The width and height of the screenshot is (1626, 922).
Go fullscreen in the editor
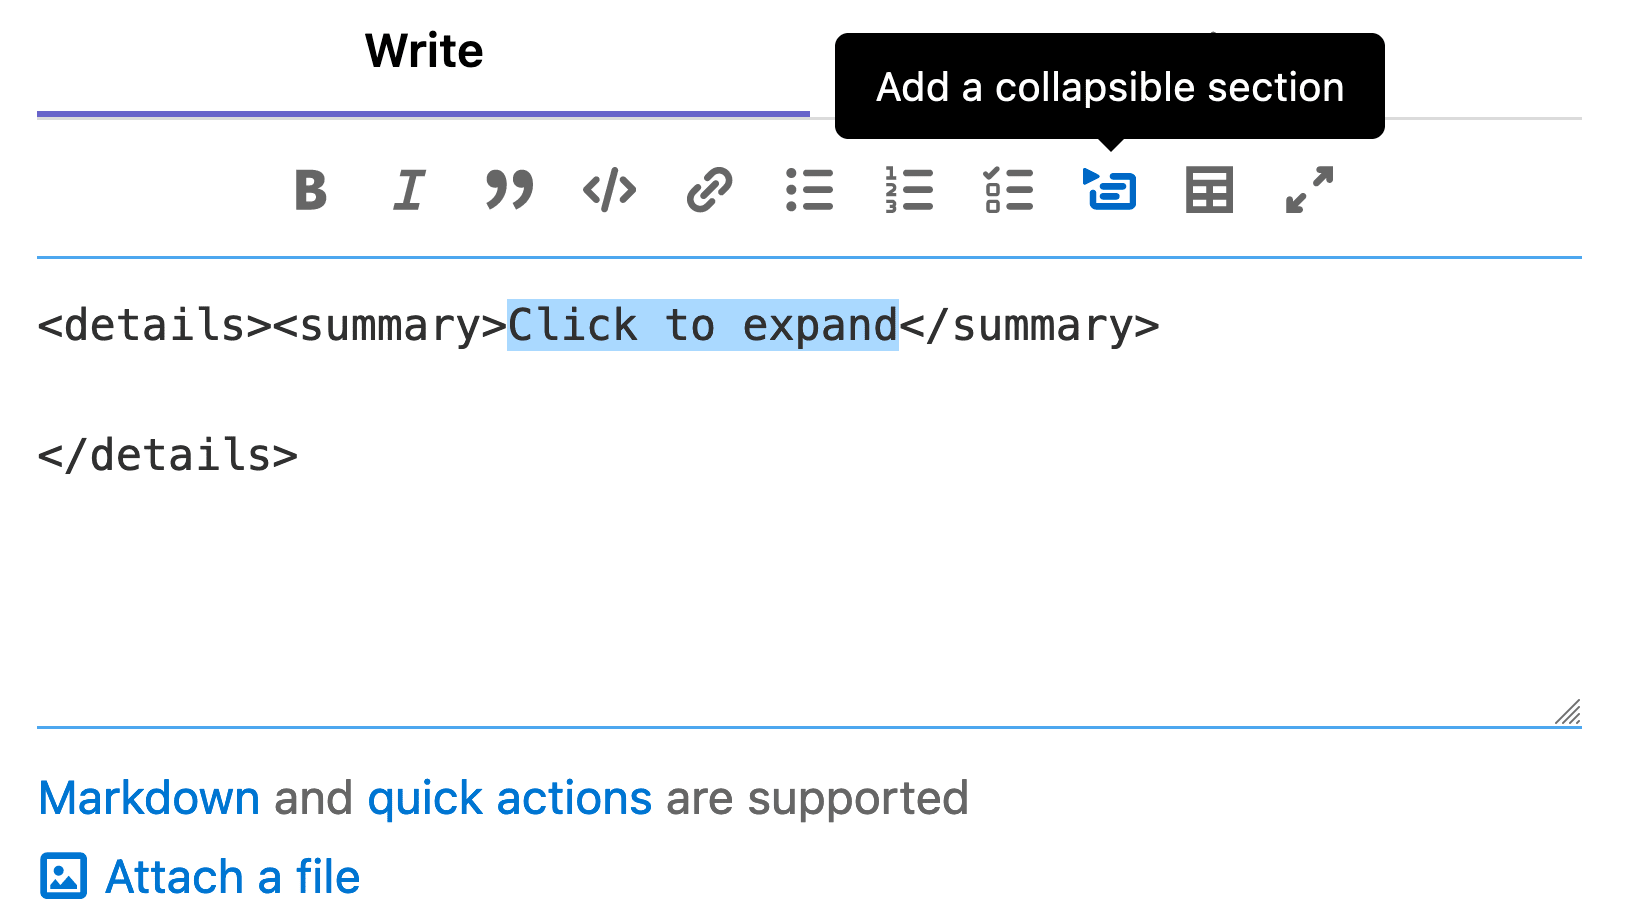point(1306,190)
